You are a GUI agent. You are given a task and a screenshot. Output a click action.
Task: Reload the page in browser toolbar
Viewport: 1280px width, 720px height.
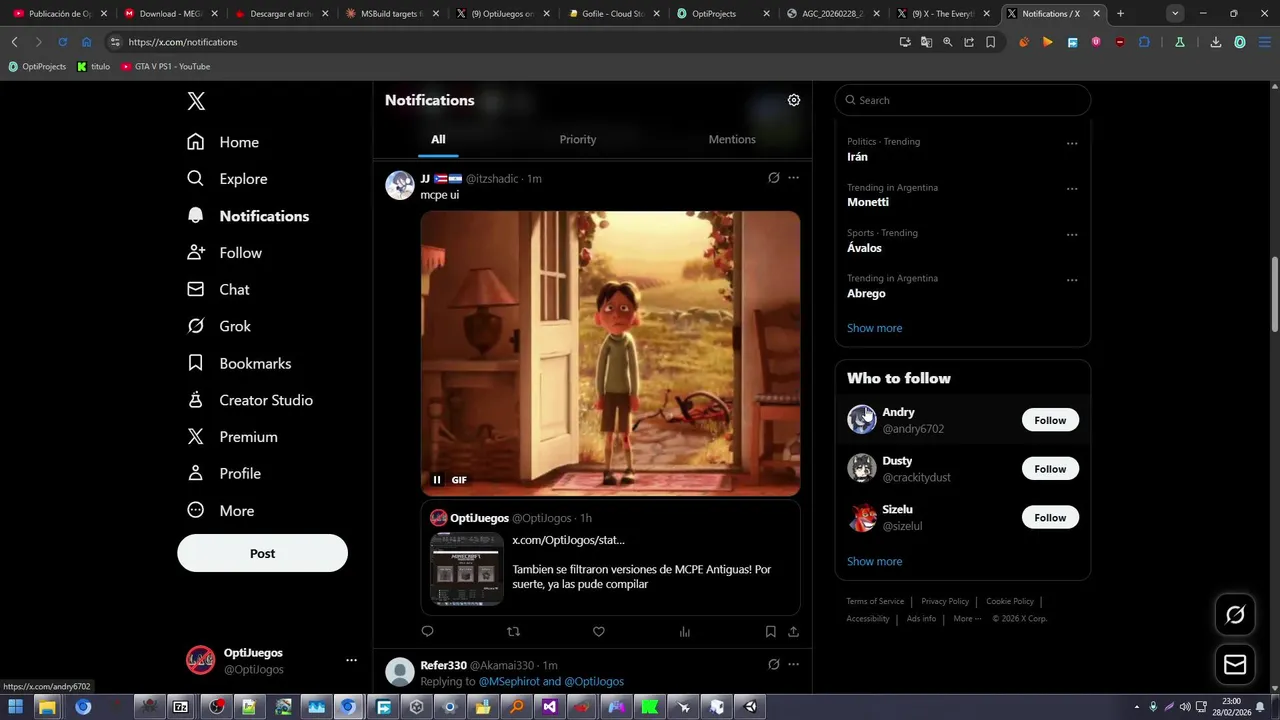(x=62, y=42)
